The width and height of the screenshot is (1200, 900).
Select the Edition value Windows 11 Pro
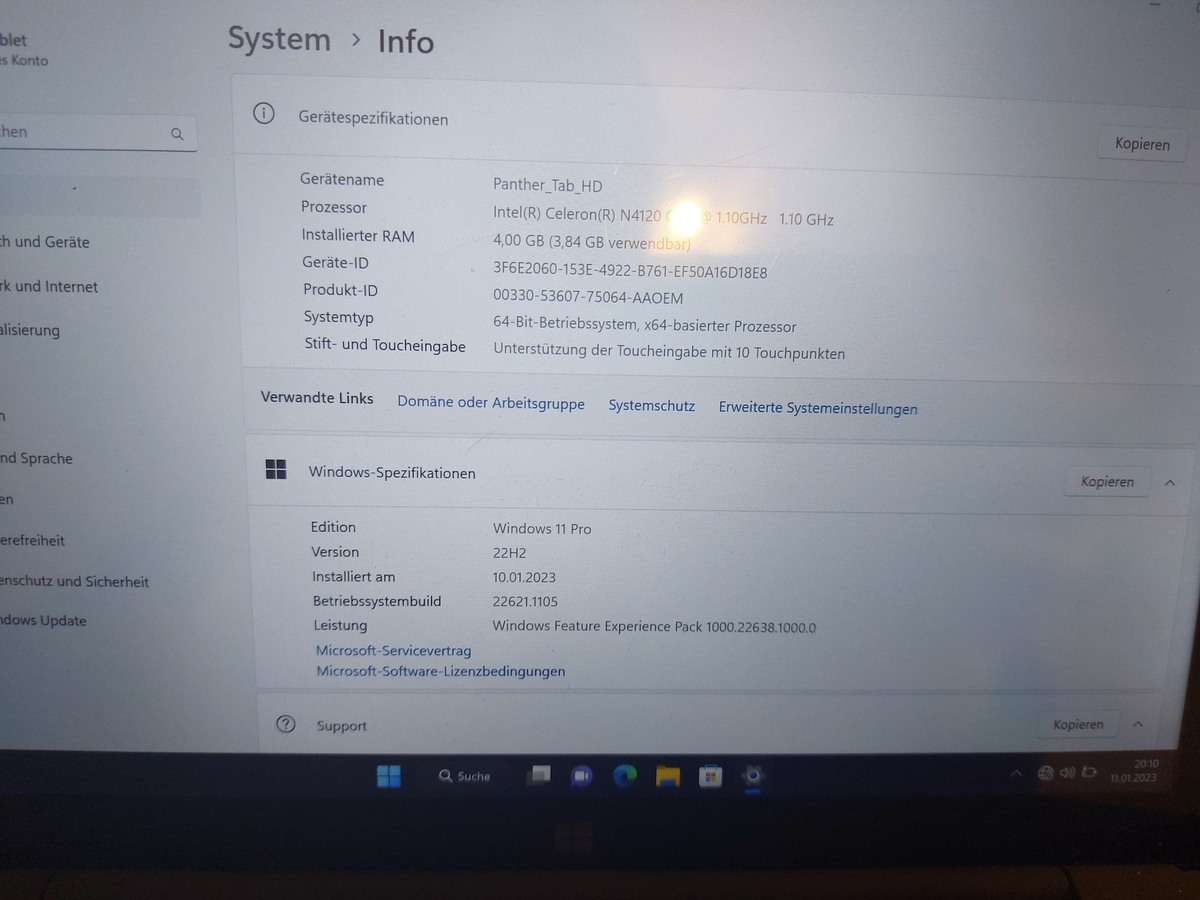542,529
